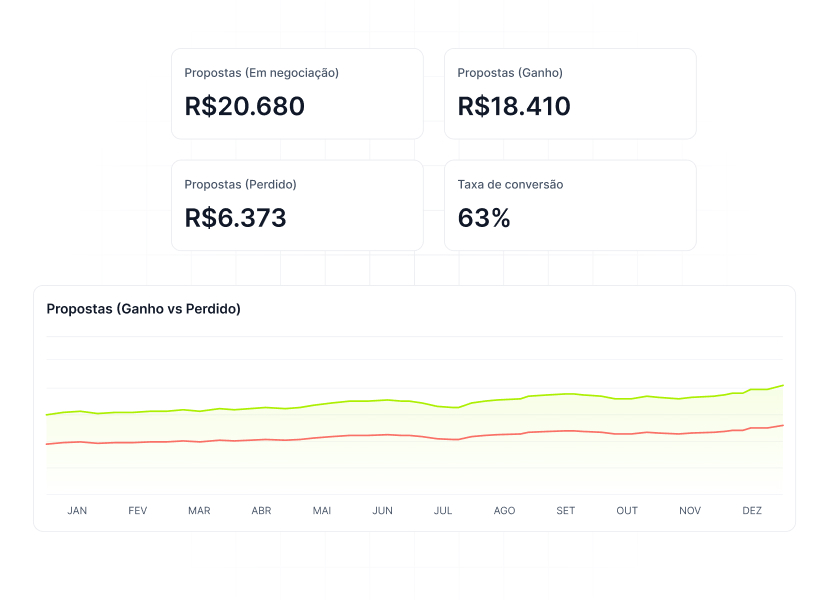Click the Propostas (Ganho vs Perdido) chart title
The height and width of the screenshot is (600, 828).
(x=144, y=309)
